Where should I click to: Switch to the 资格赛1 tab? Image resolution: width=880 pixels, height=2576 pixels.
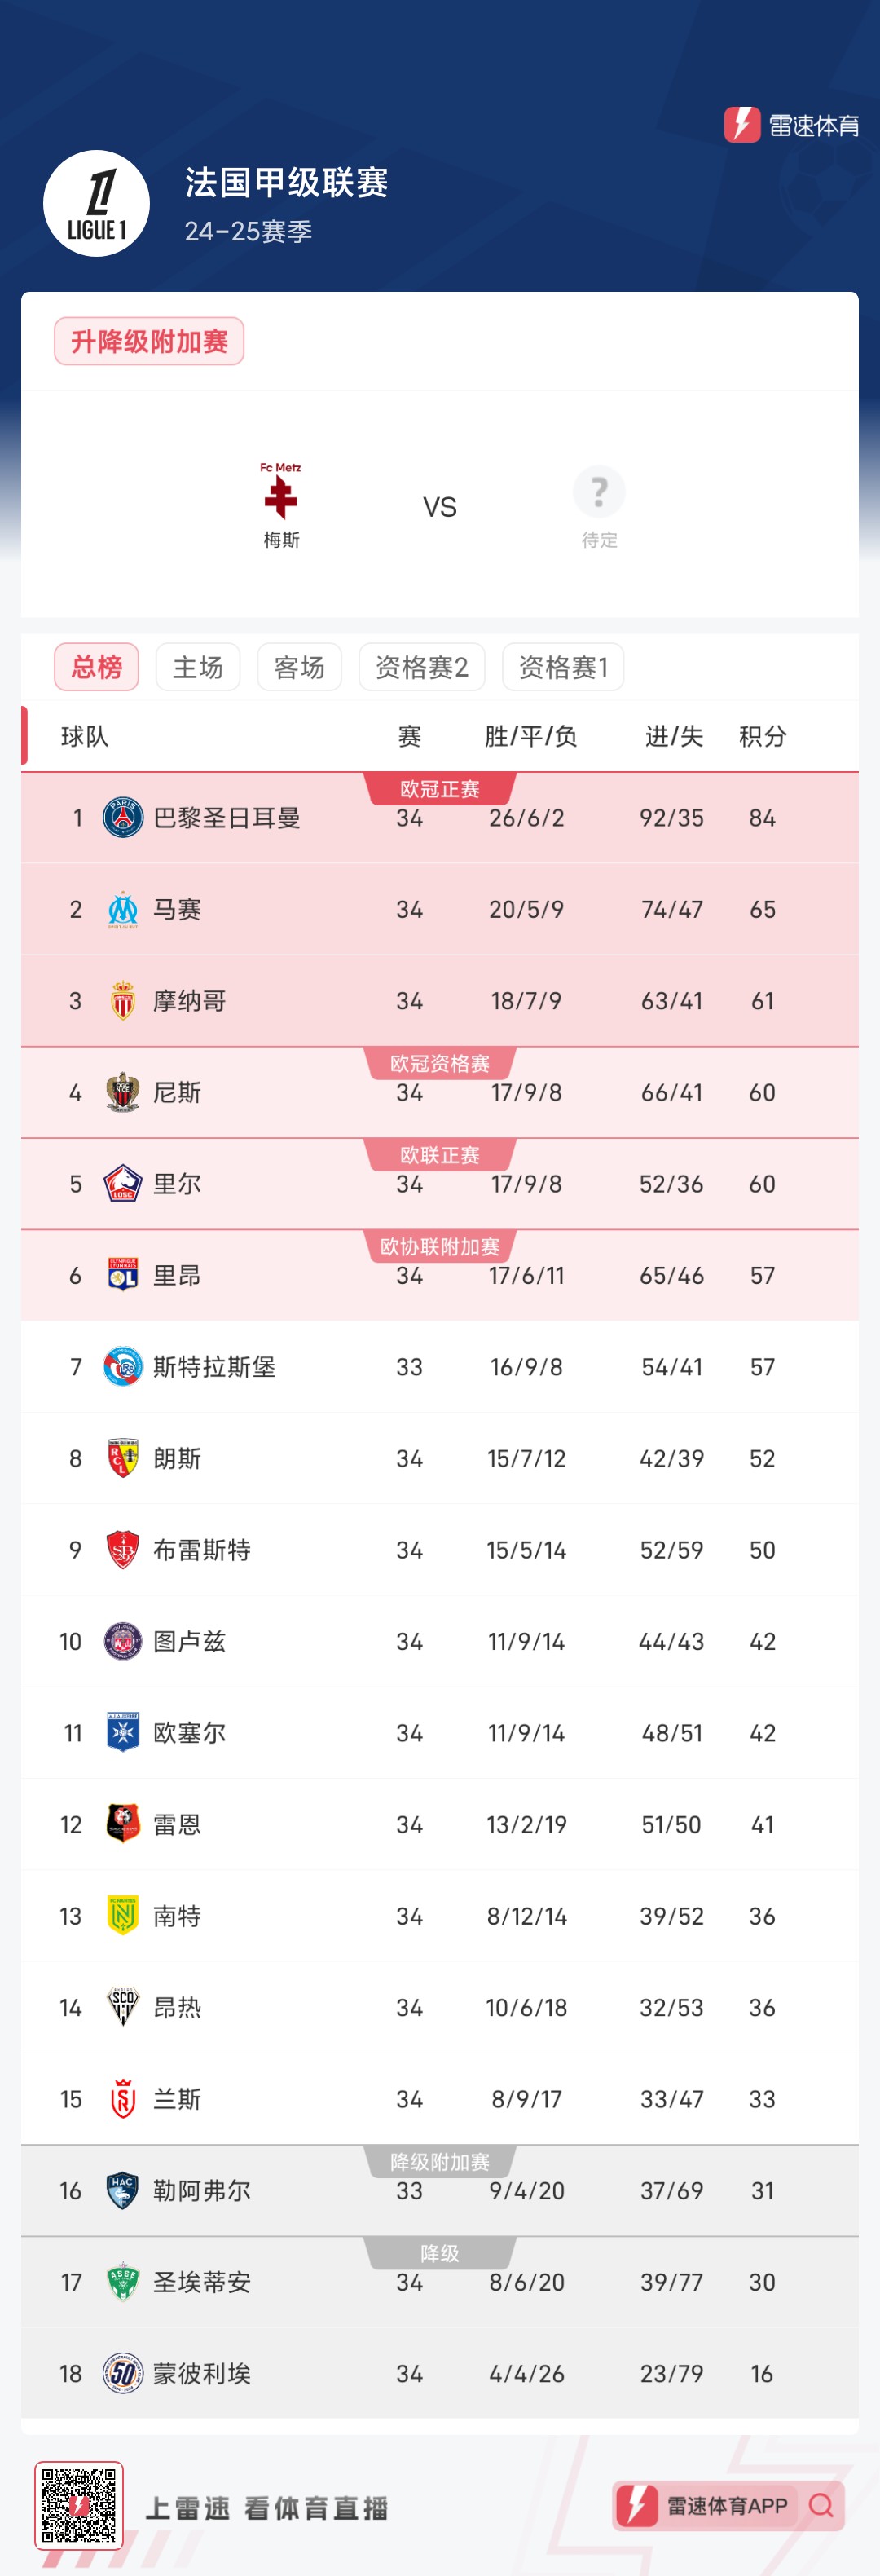pyautogui.click(x=563, y=666)
